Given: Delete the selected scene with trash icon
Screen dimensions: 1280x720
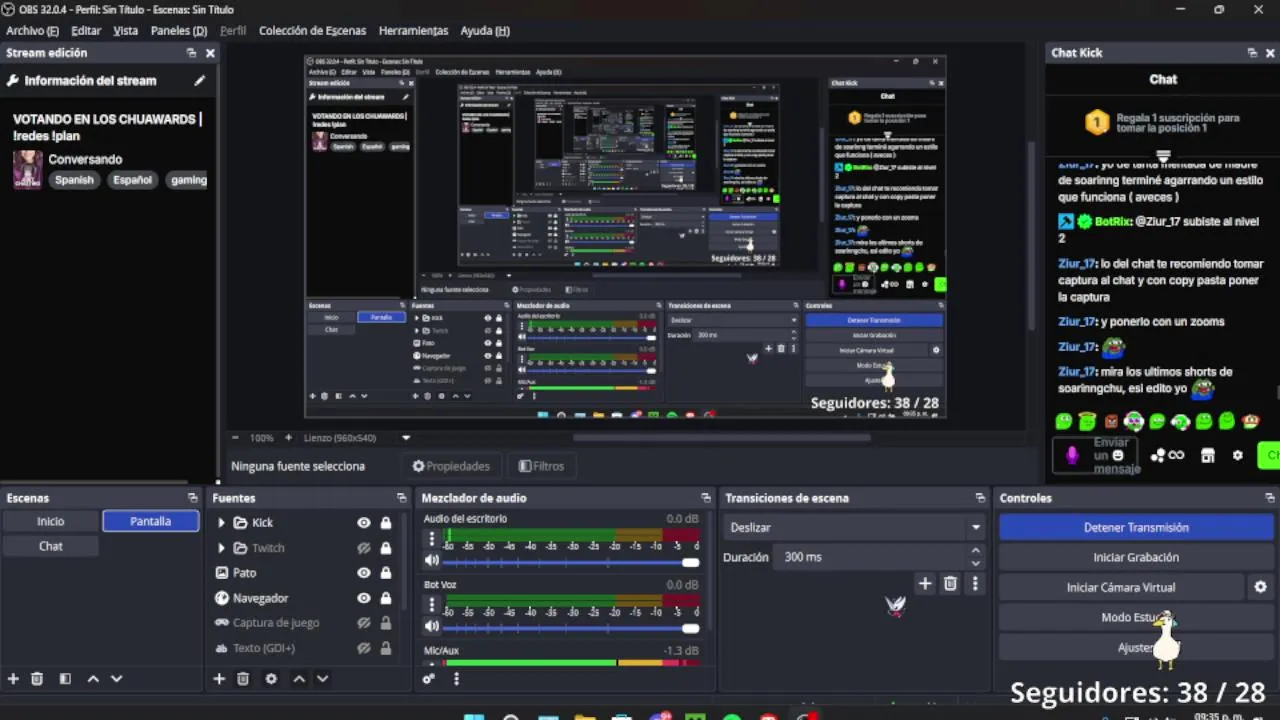Looking at the screenshot, I should coord(37,678).
